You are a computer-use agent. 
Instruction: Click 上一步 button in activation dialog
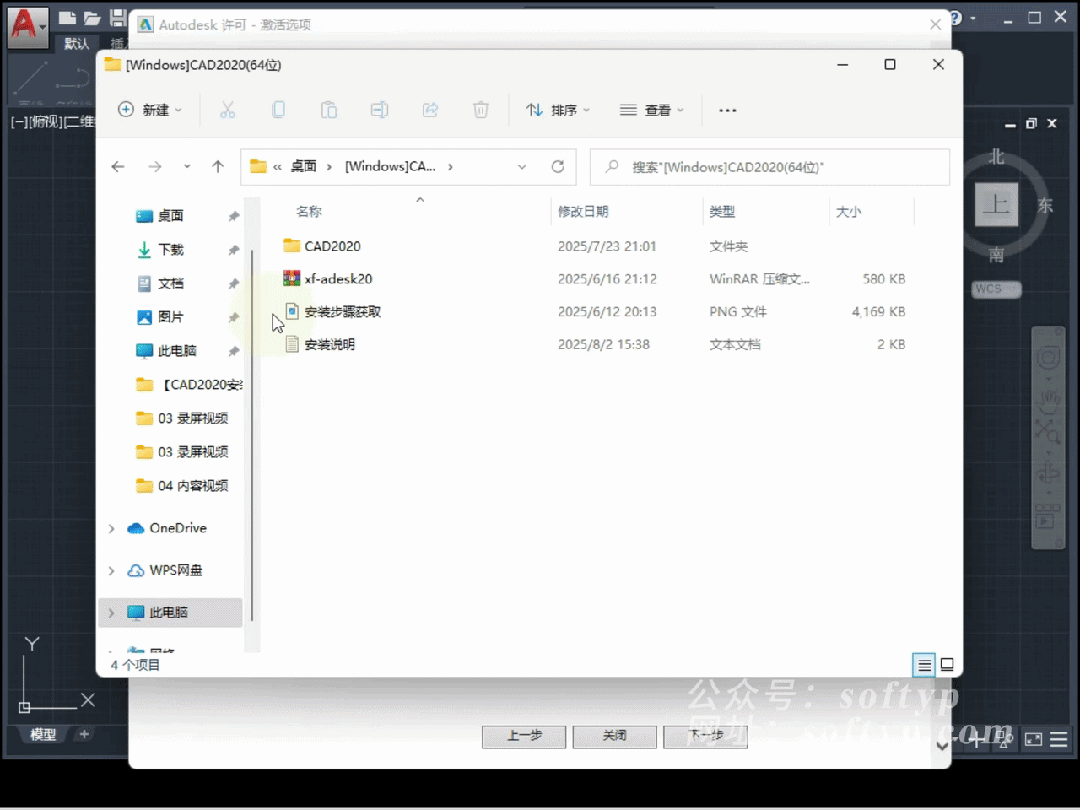click(523, 736)
